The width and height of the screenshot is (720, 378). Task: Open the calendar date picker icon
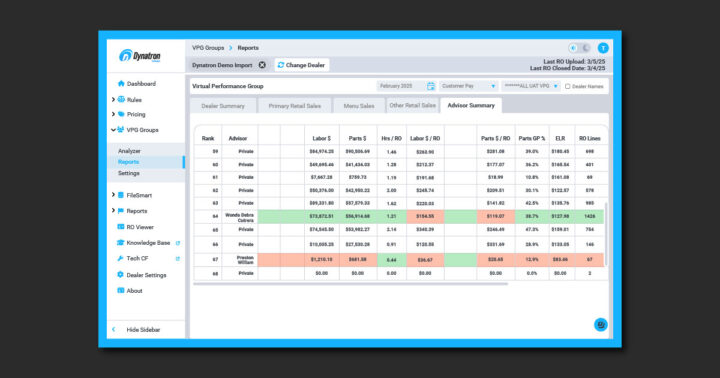[431, 86]
